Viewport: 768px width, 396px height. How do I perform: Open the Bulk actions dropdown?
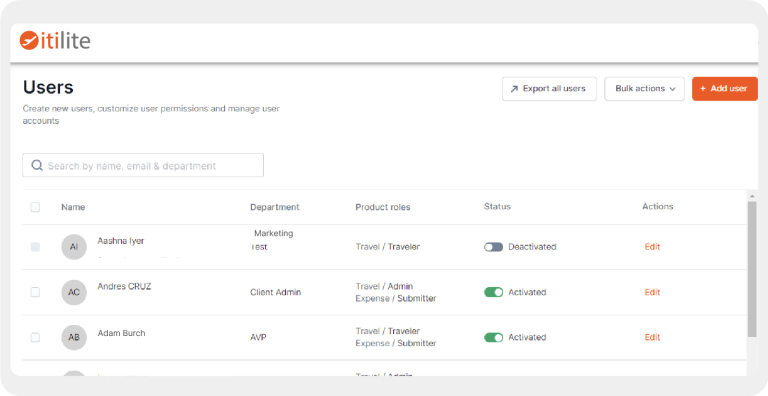click(644, 89)
